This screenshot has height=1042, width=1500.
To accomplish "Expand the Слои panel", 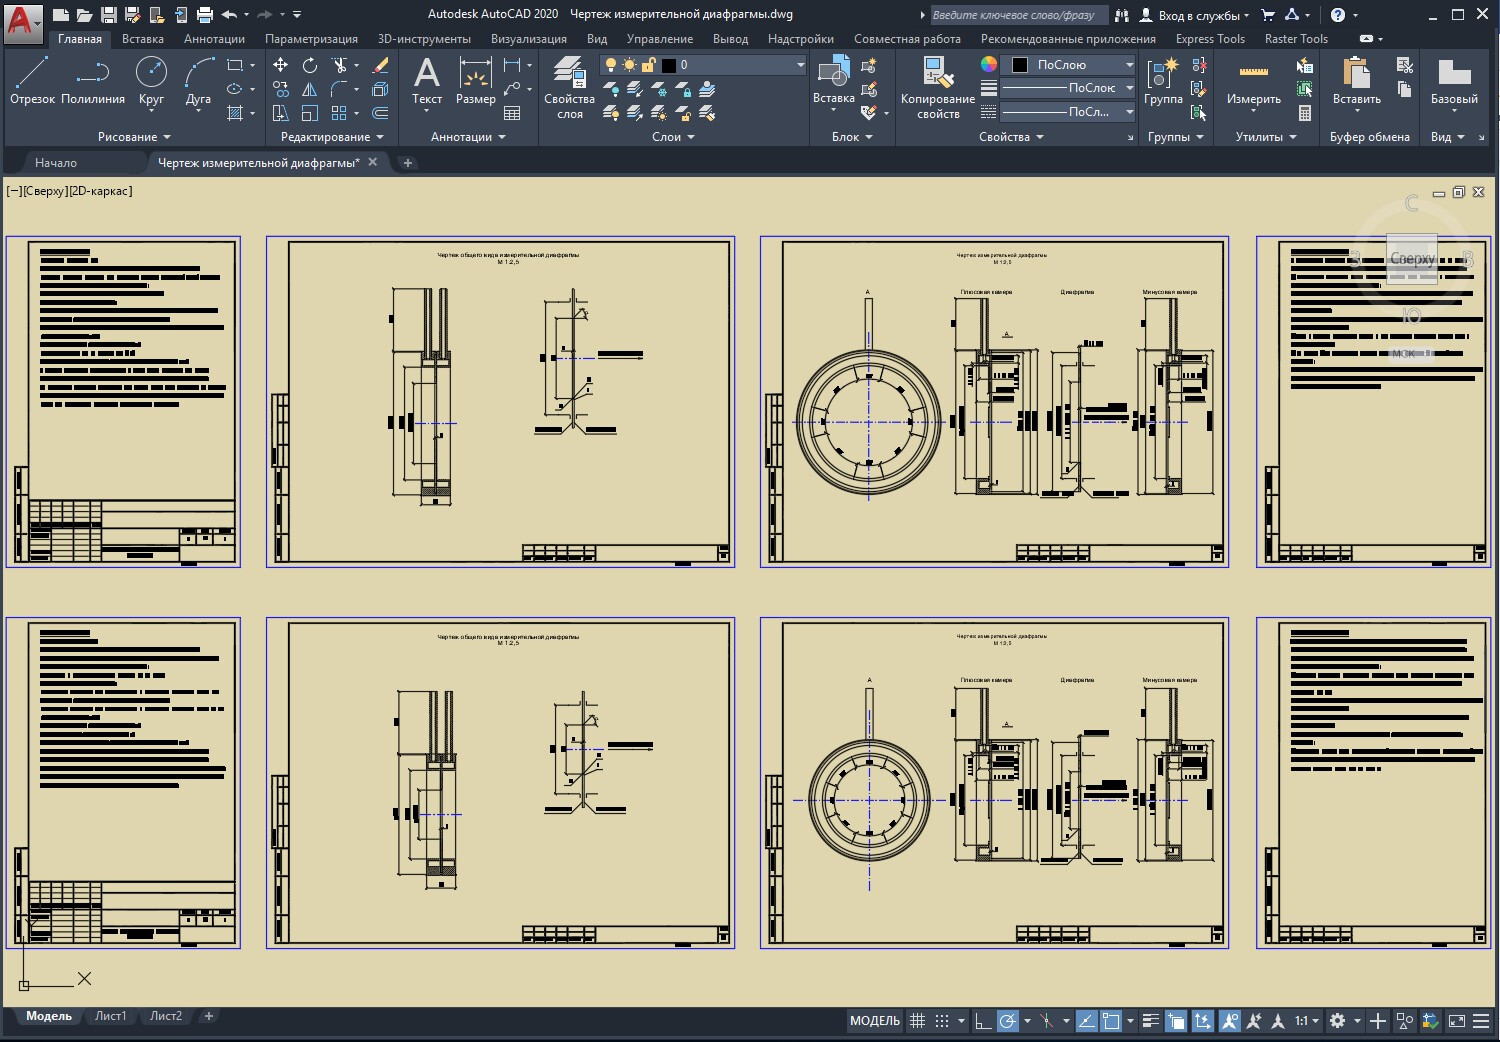I will click(x=673, y=137).
